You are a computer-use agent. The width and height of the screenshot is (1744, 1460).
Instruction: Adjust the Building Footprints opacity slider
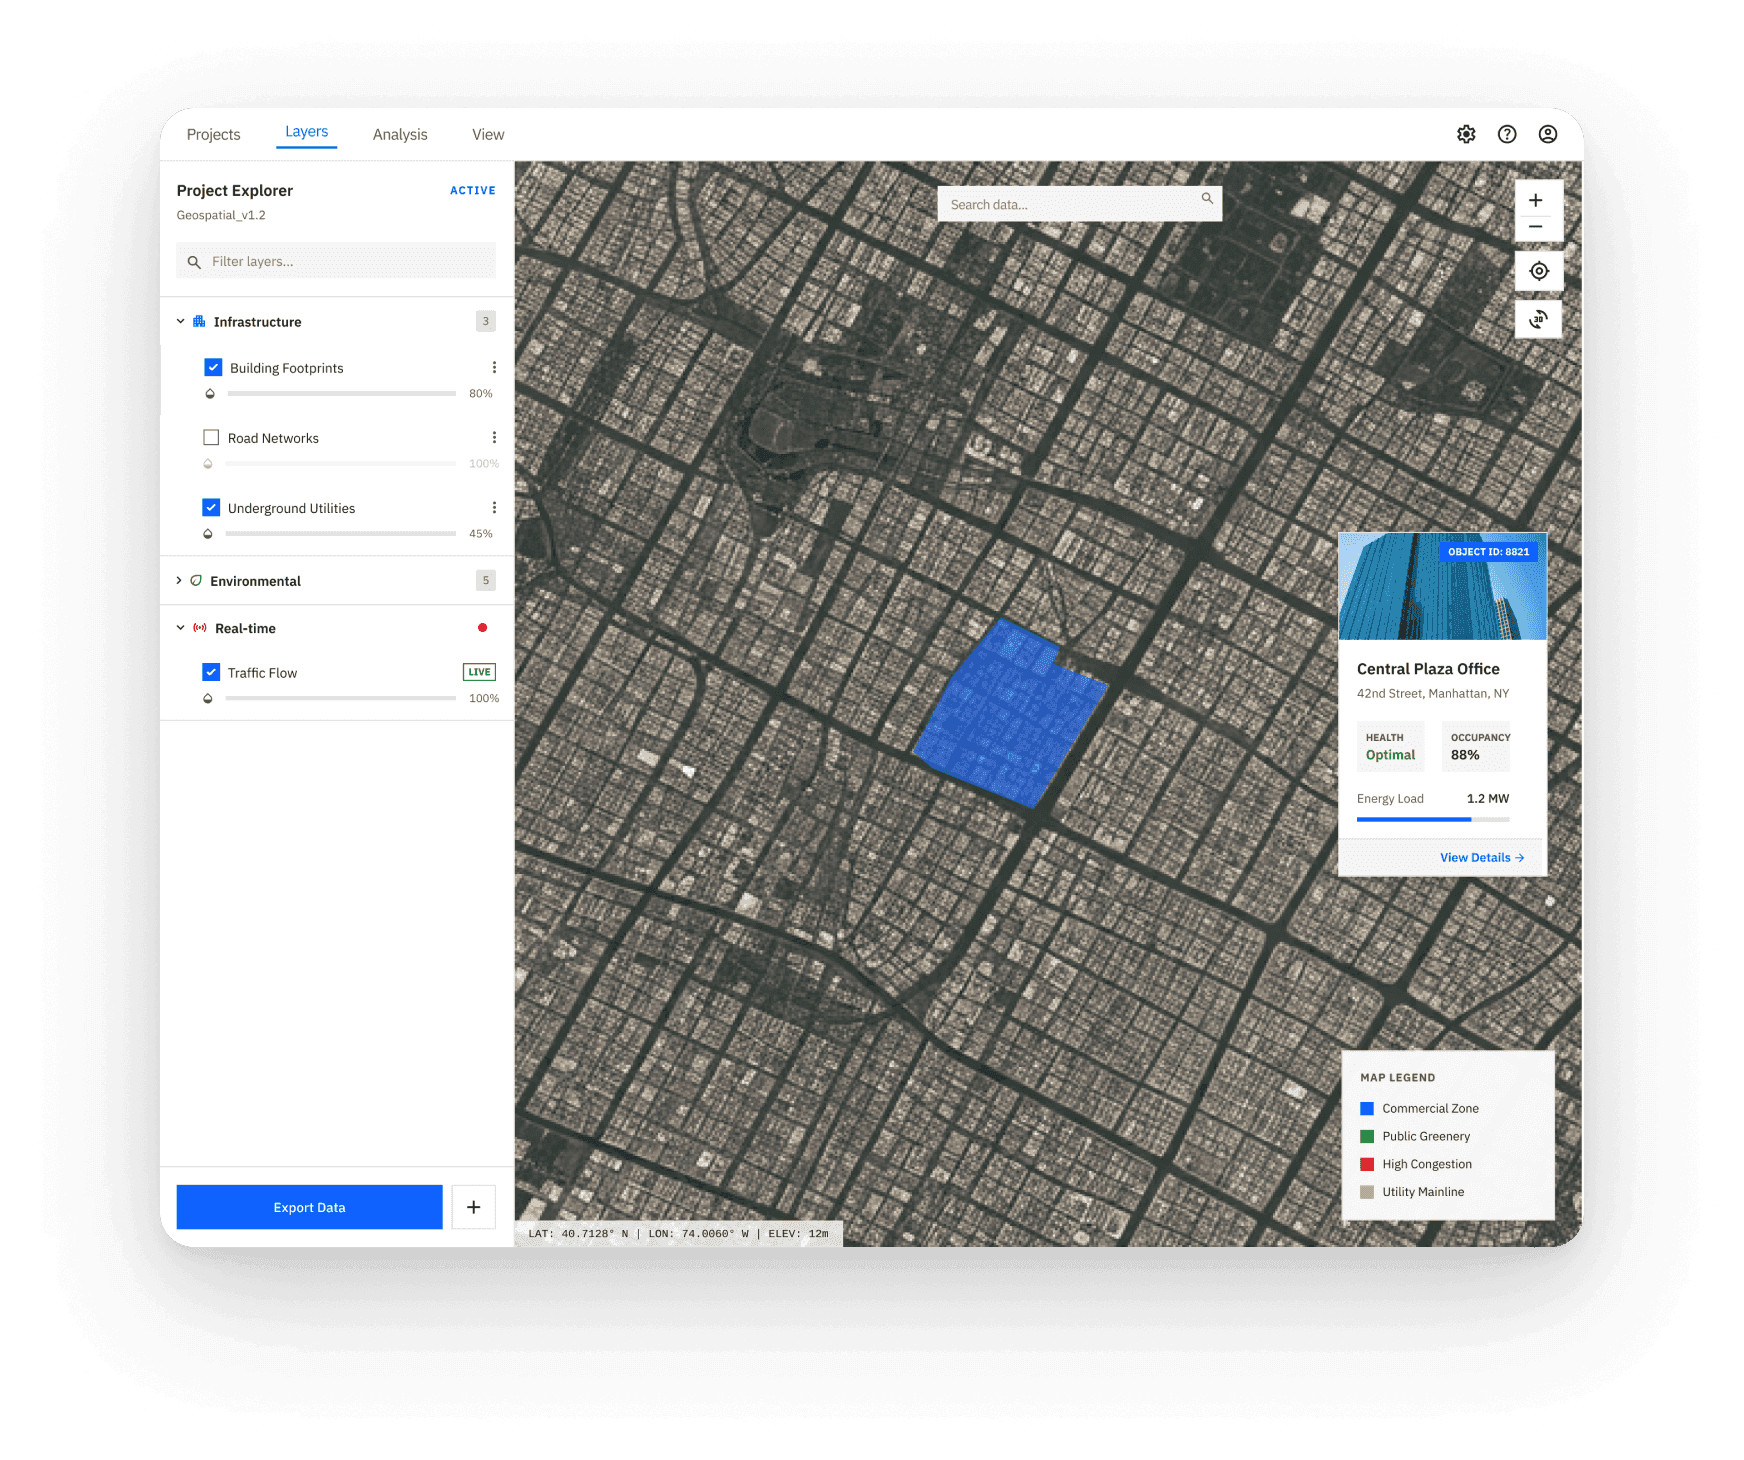click(341, 394)
